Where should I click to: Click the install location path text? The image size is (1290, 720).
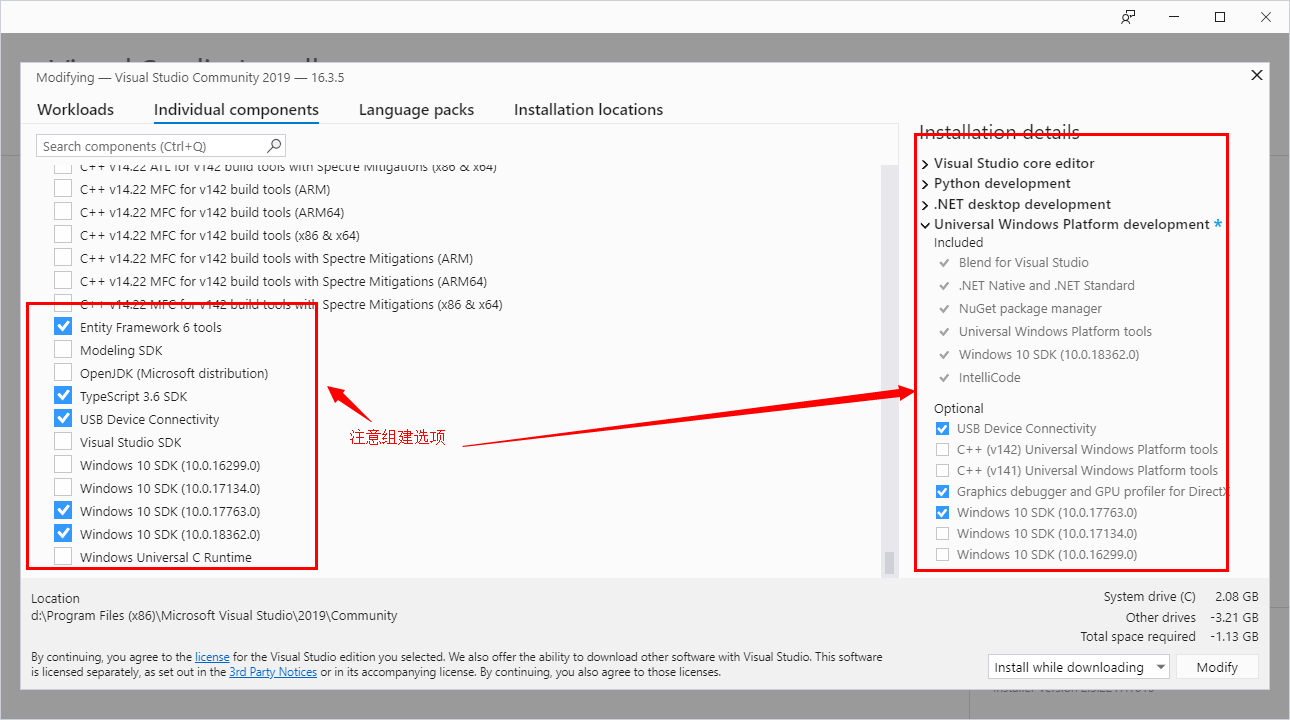click(x=214, y=616)
